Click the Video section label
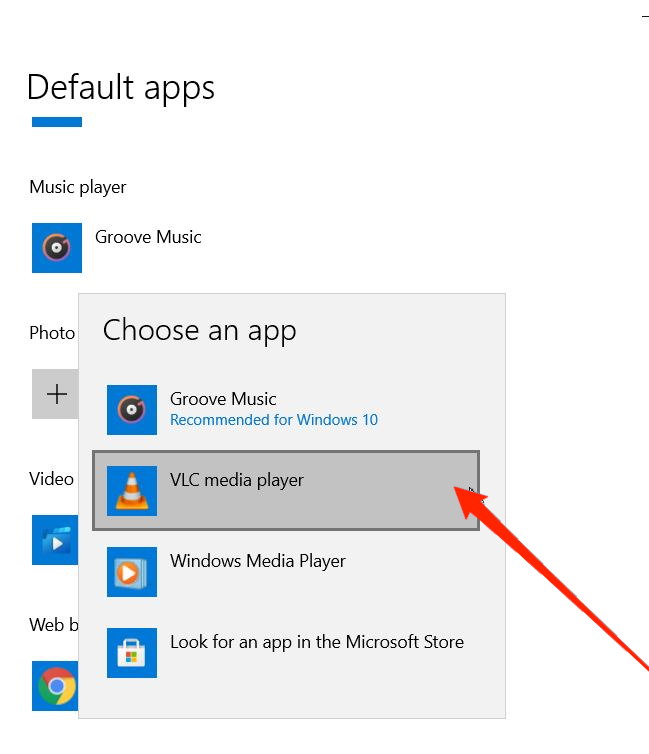The image size is (649, 754). tap(52, 479)
